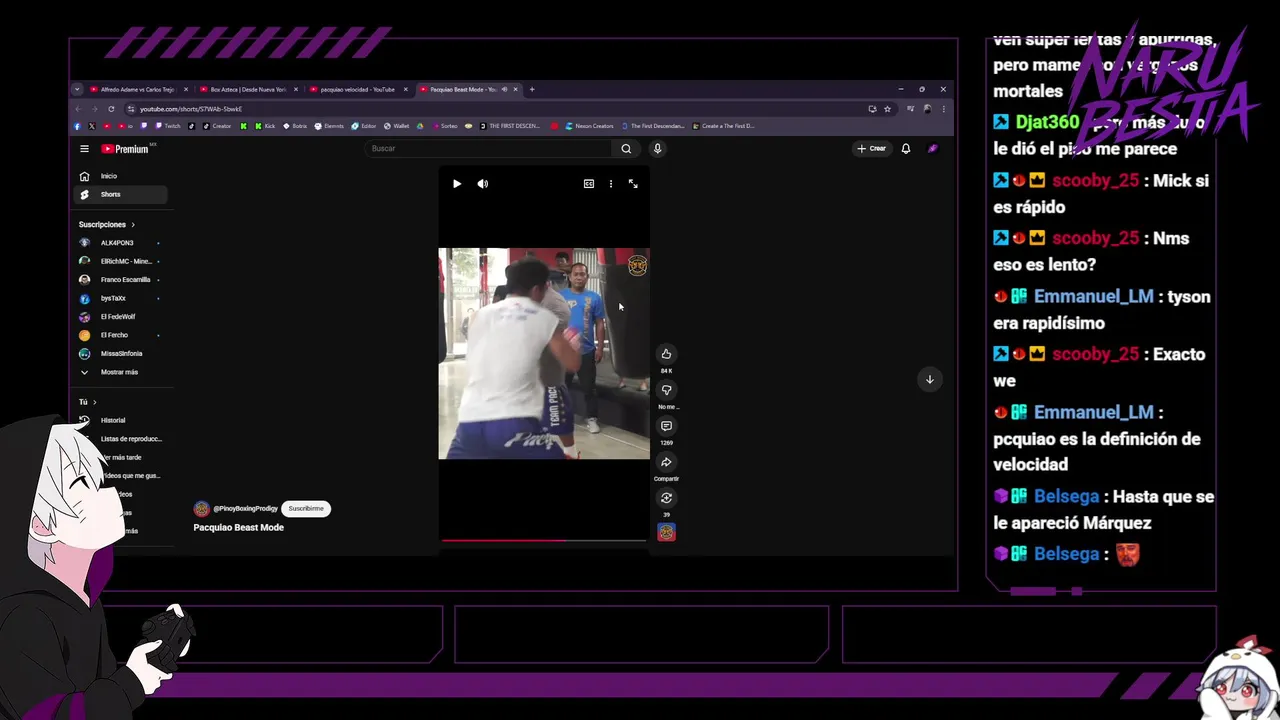Open the channel watermark logo on video
Screen dimensions: 1280x720
(637, 265)
